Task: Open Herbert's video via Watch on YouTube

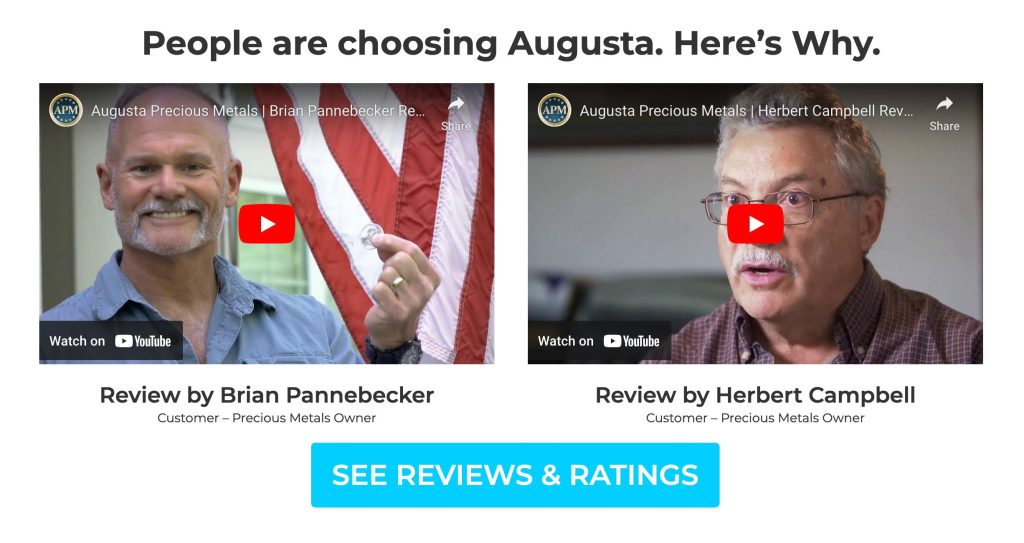Action: point(600,341)
